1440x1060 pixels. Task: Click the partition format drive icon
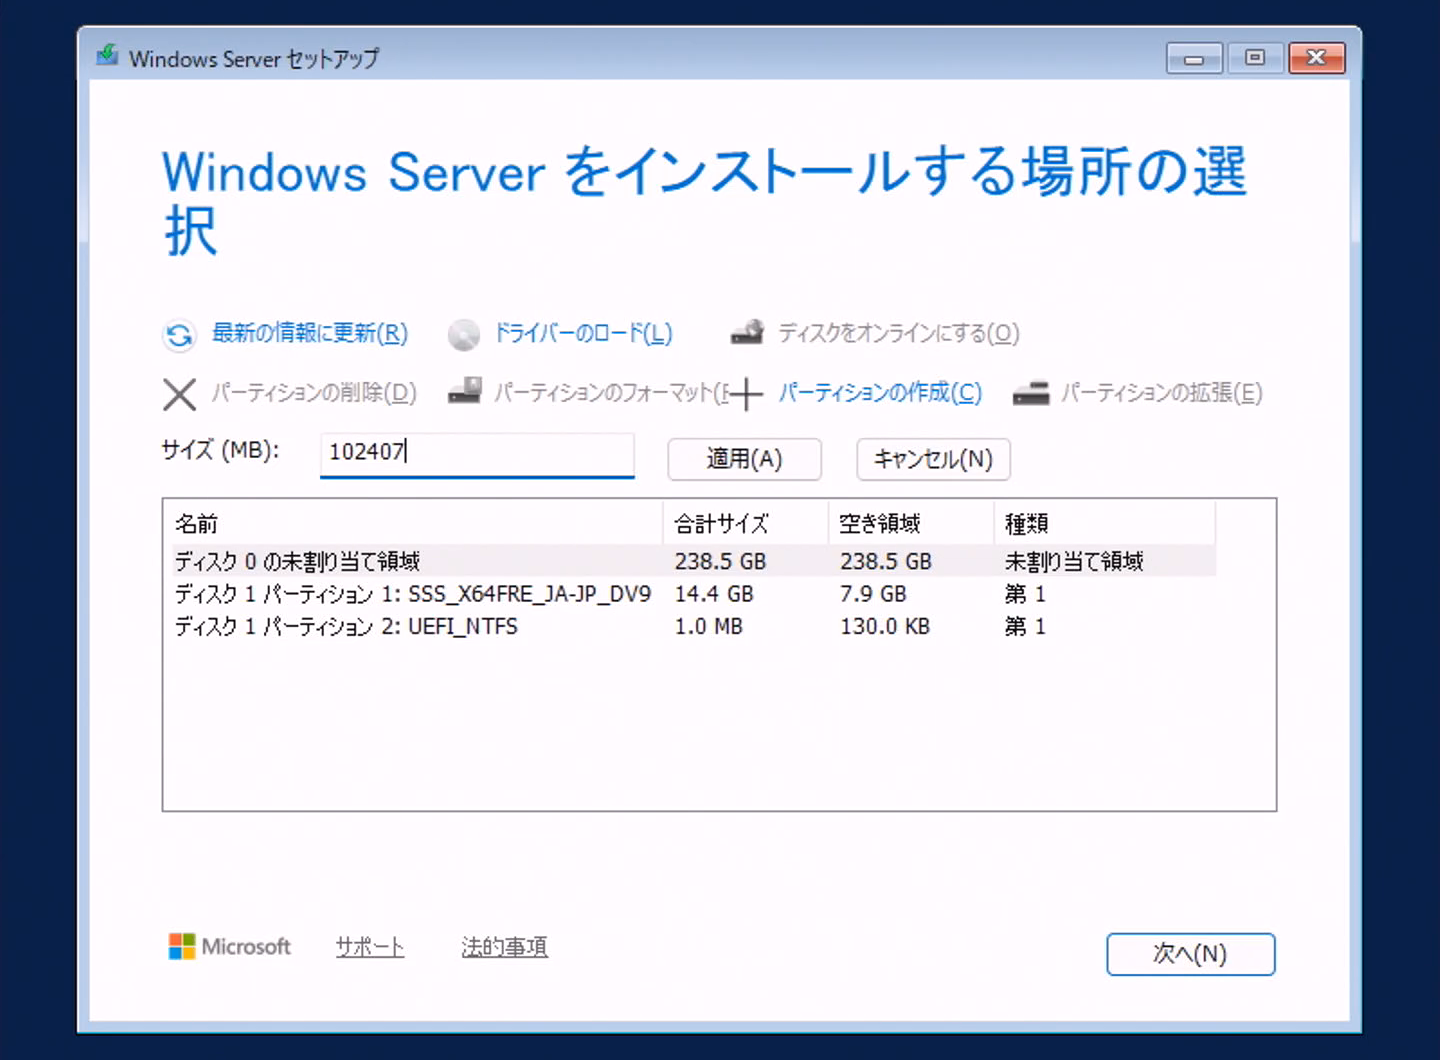[465, 391]
